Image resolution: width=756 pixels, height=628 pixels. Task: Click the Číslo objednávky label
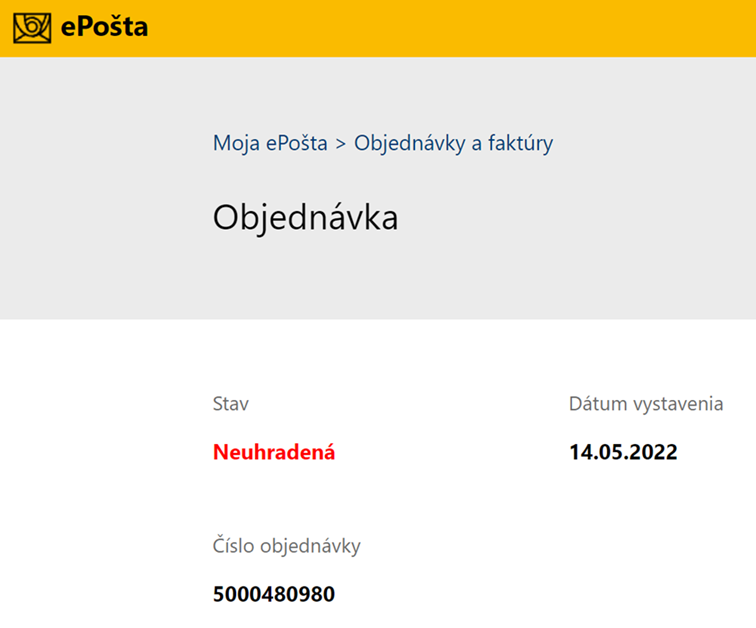coord(286,546)
